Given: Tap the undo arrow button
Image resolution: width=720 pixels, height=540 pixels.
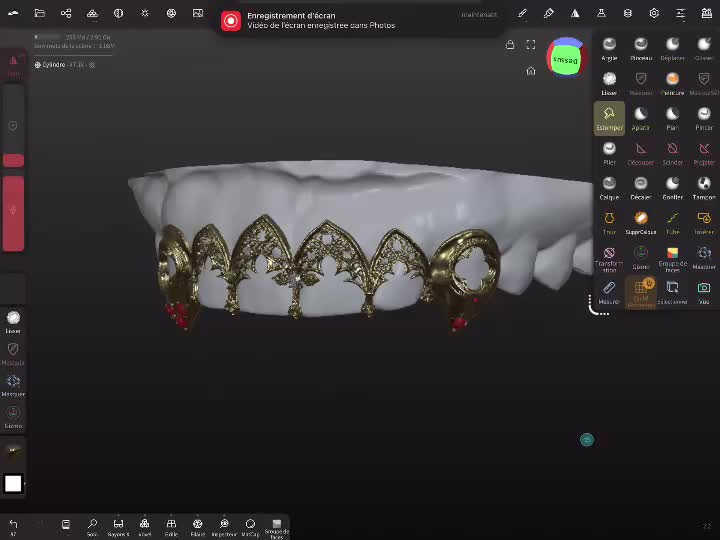Looking at the screenshot, I should [13, 525].
